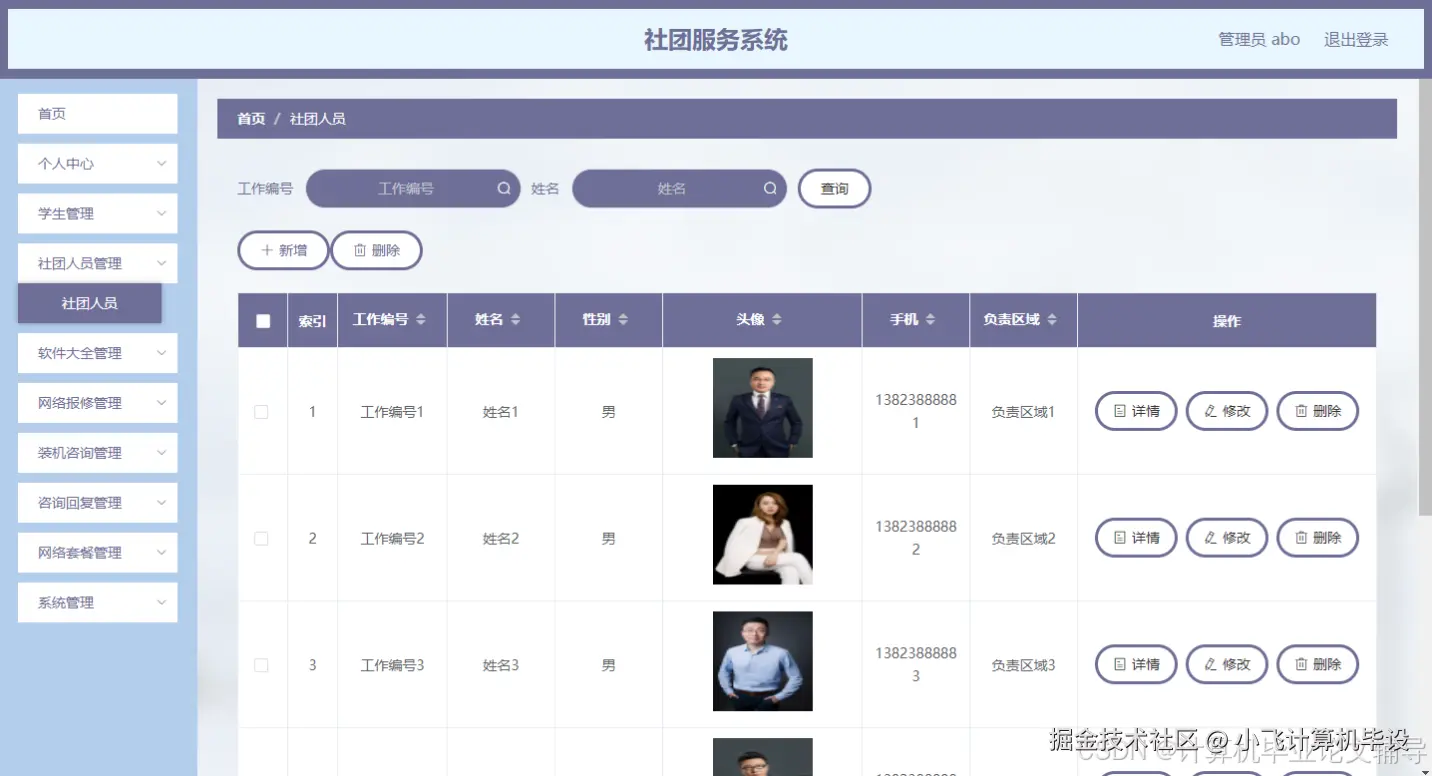
Task: Log out via 退出登录
Action: tap(1356, 40)
